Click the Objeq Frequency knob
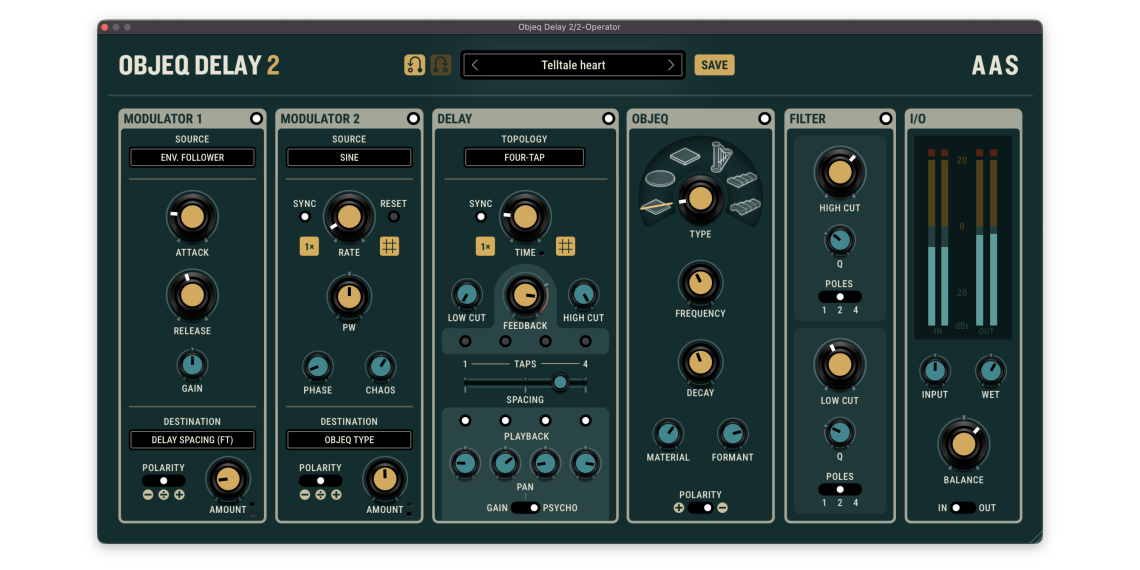This screenshot has height=570, width=1140. pos(700,283)
